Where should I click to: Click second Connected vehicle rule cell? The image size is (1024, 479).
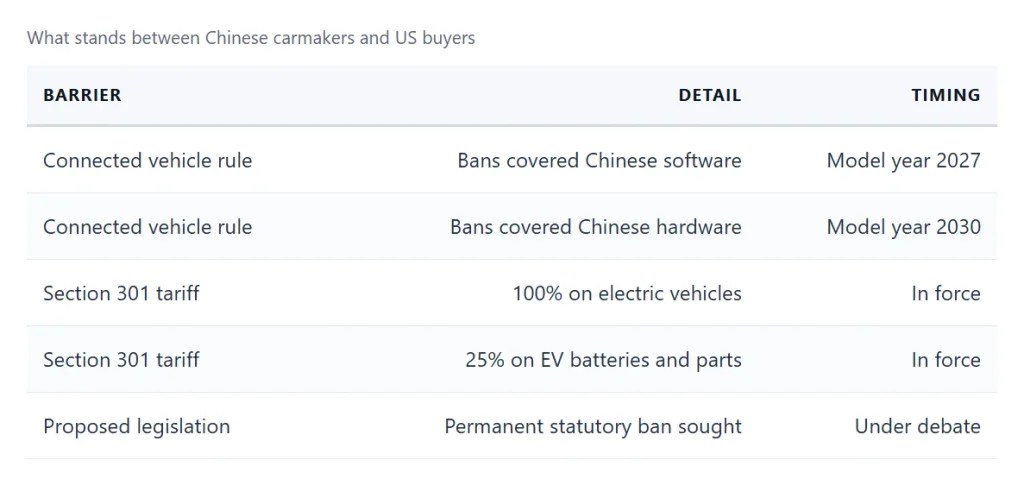pyautogui.click(x=148, y=227)
